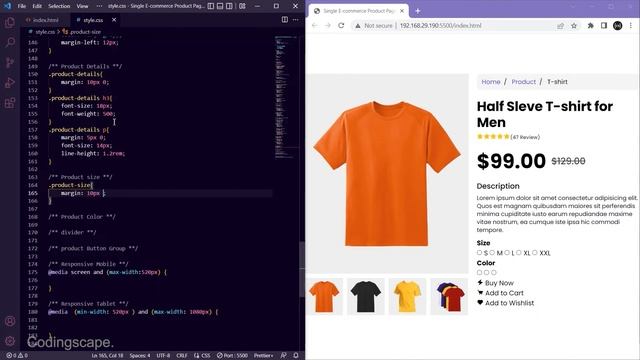This screenshot has width=640, height=360.
Task: Click the feedback icon in status bar
Action: point(284,356)
